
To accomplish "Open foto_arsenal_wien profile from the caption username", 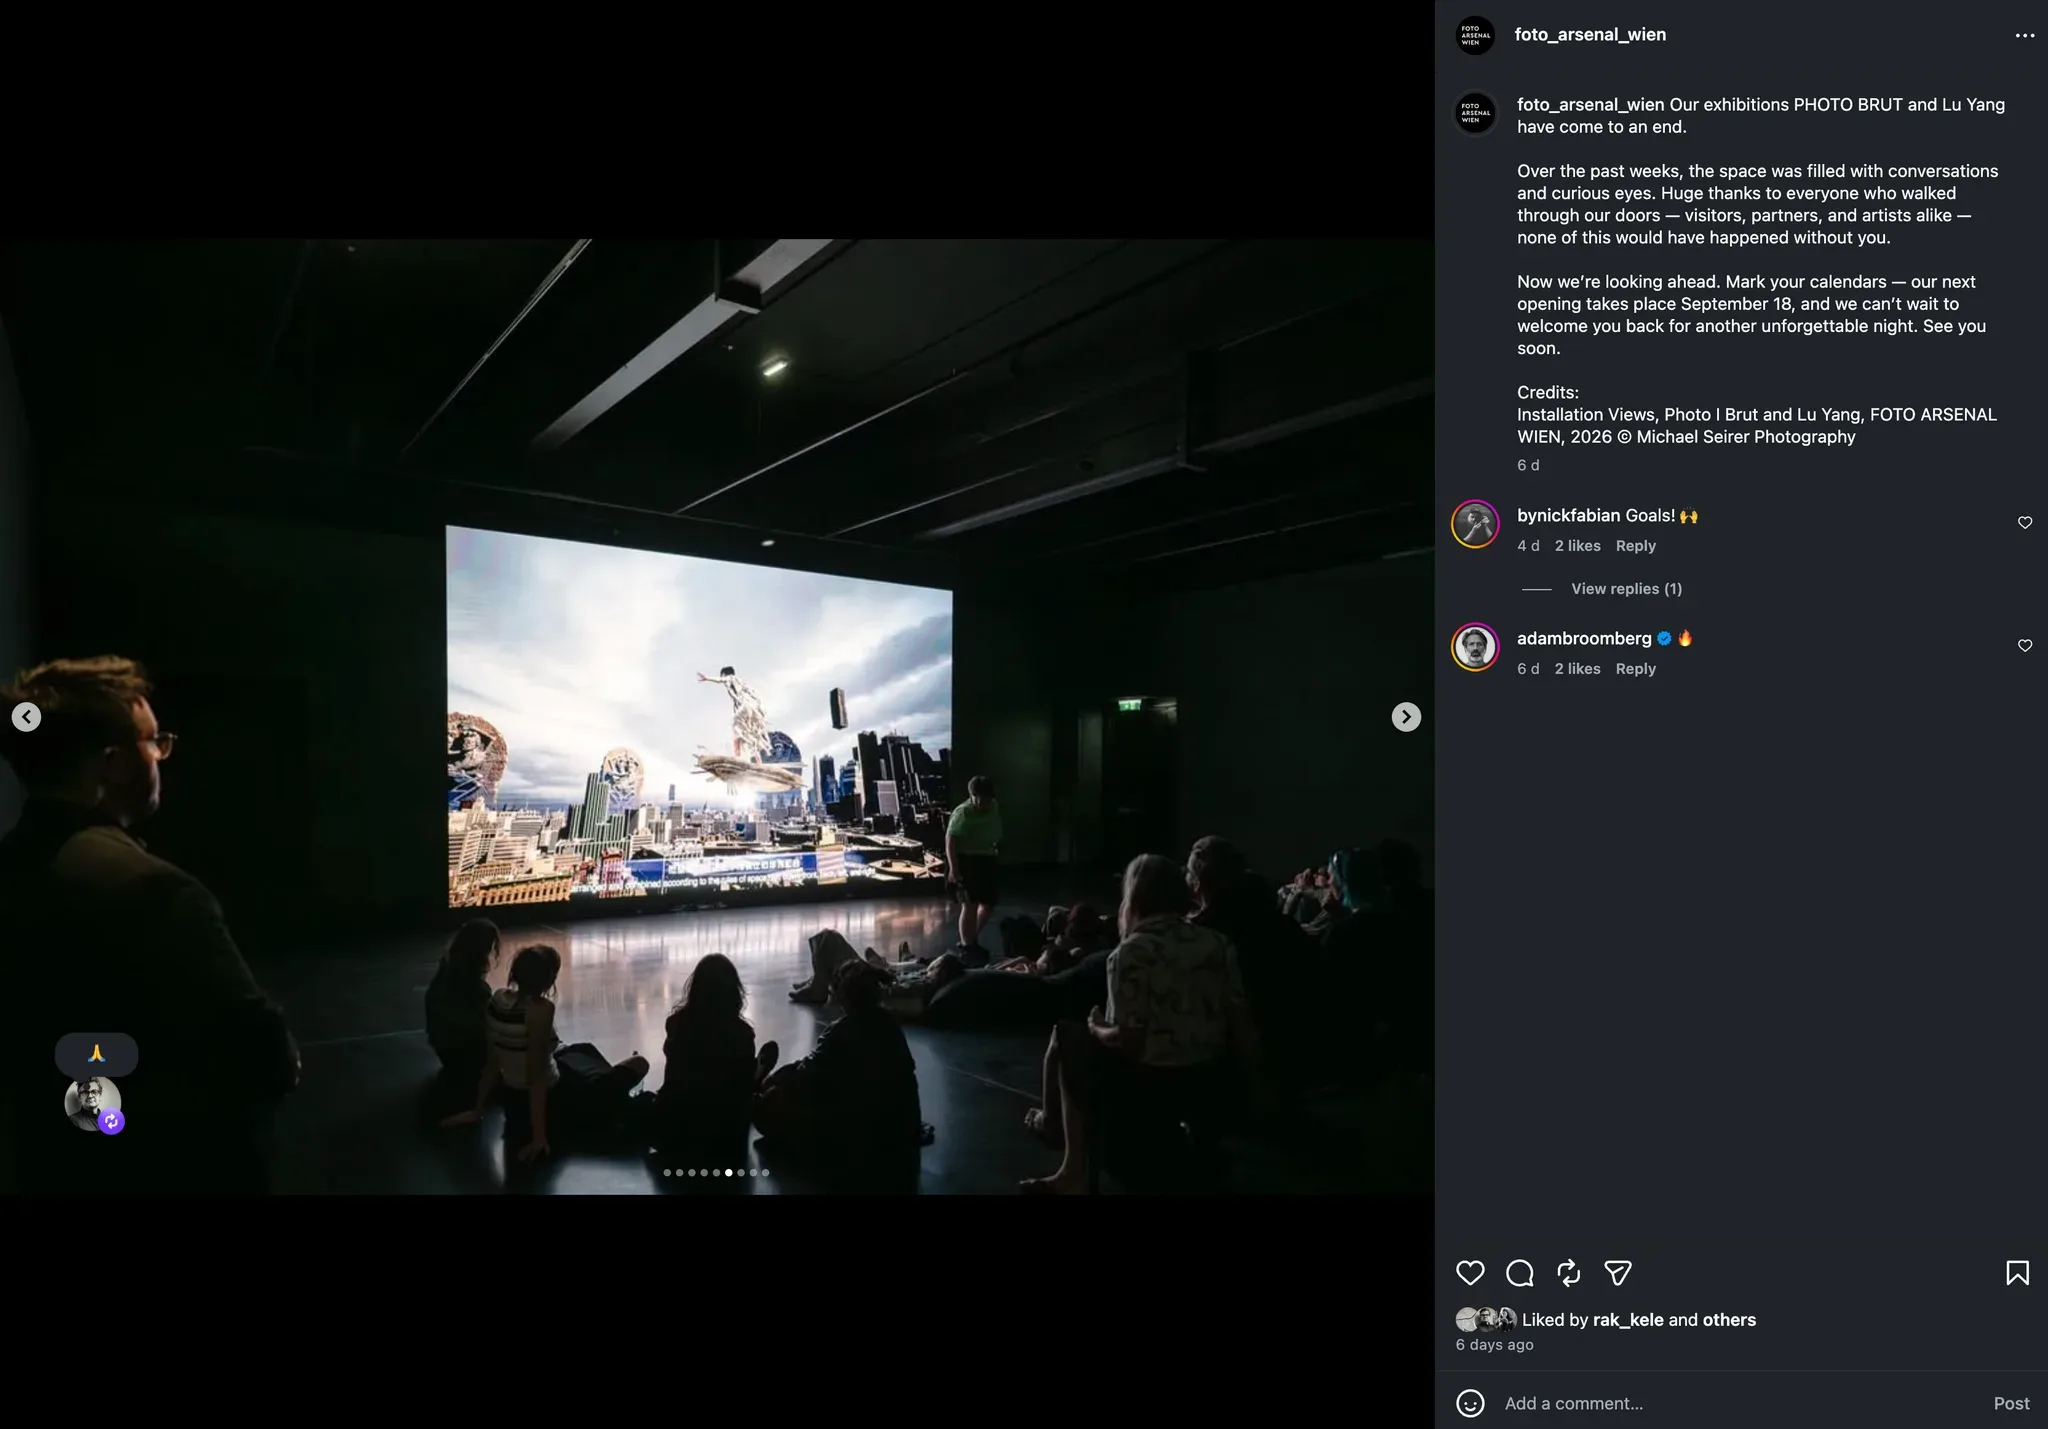I will (x=1590, y=105).
